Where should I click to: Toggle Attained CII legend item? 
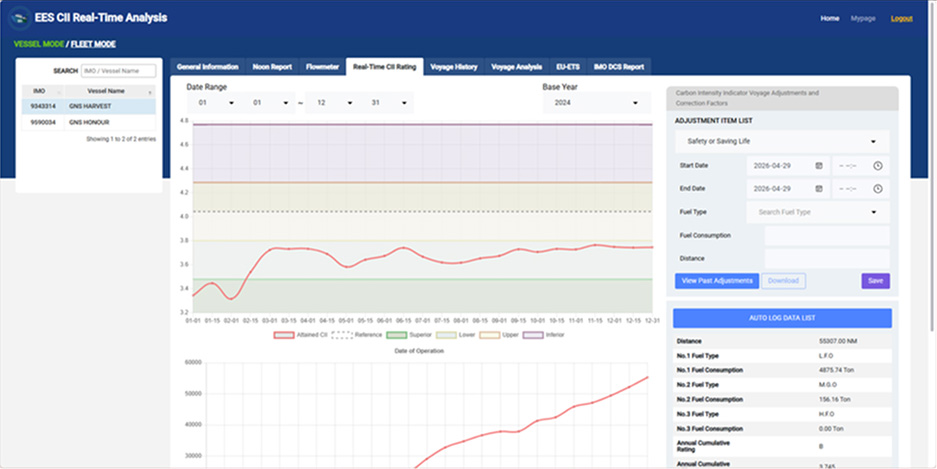point(301,335)
